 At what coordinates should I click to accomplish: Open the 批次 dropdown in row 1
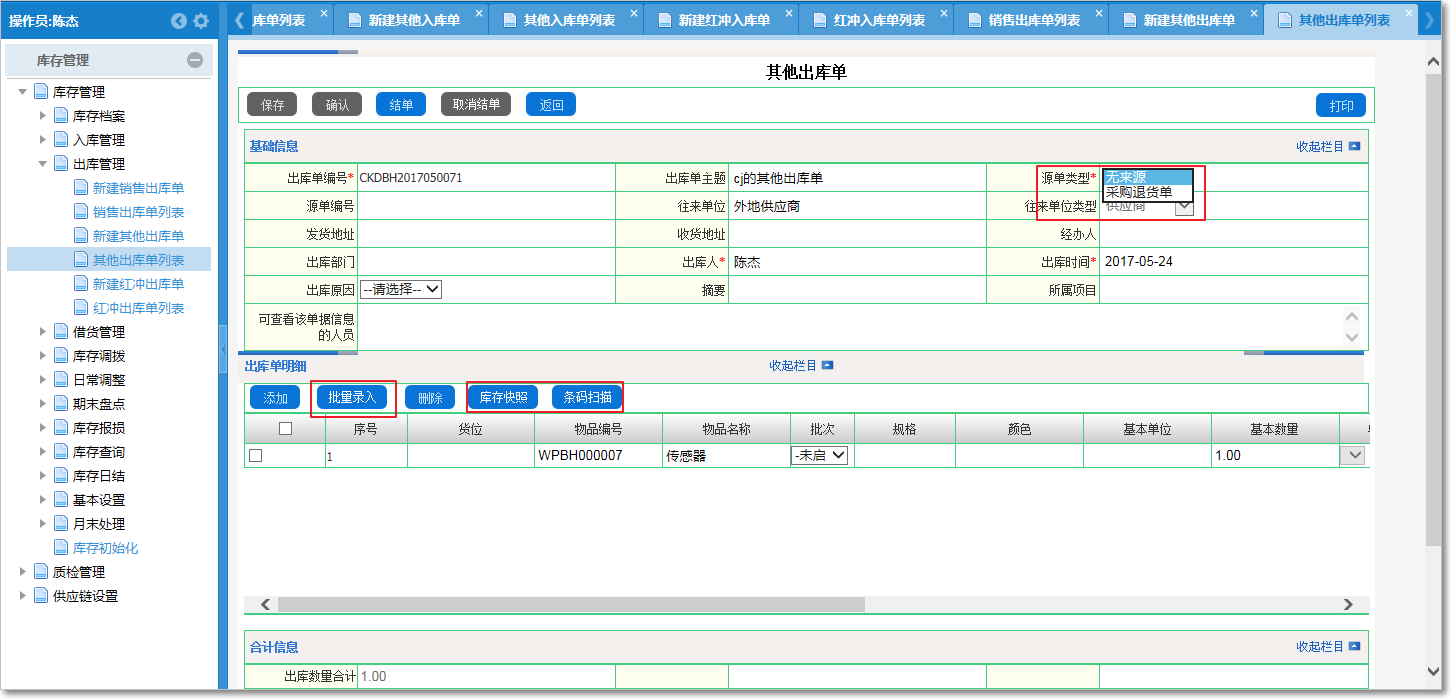point(819,456)
